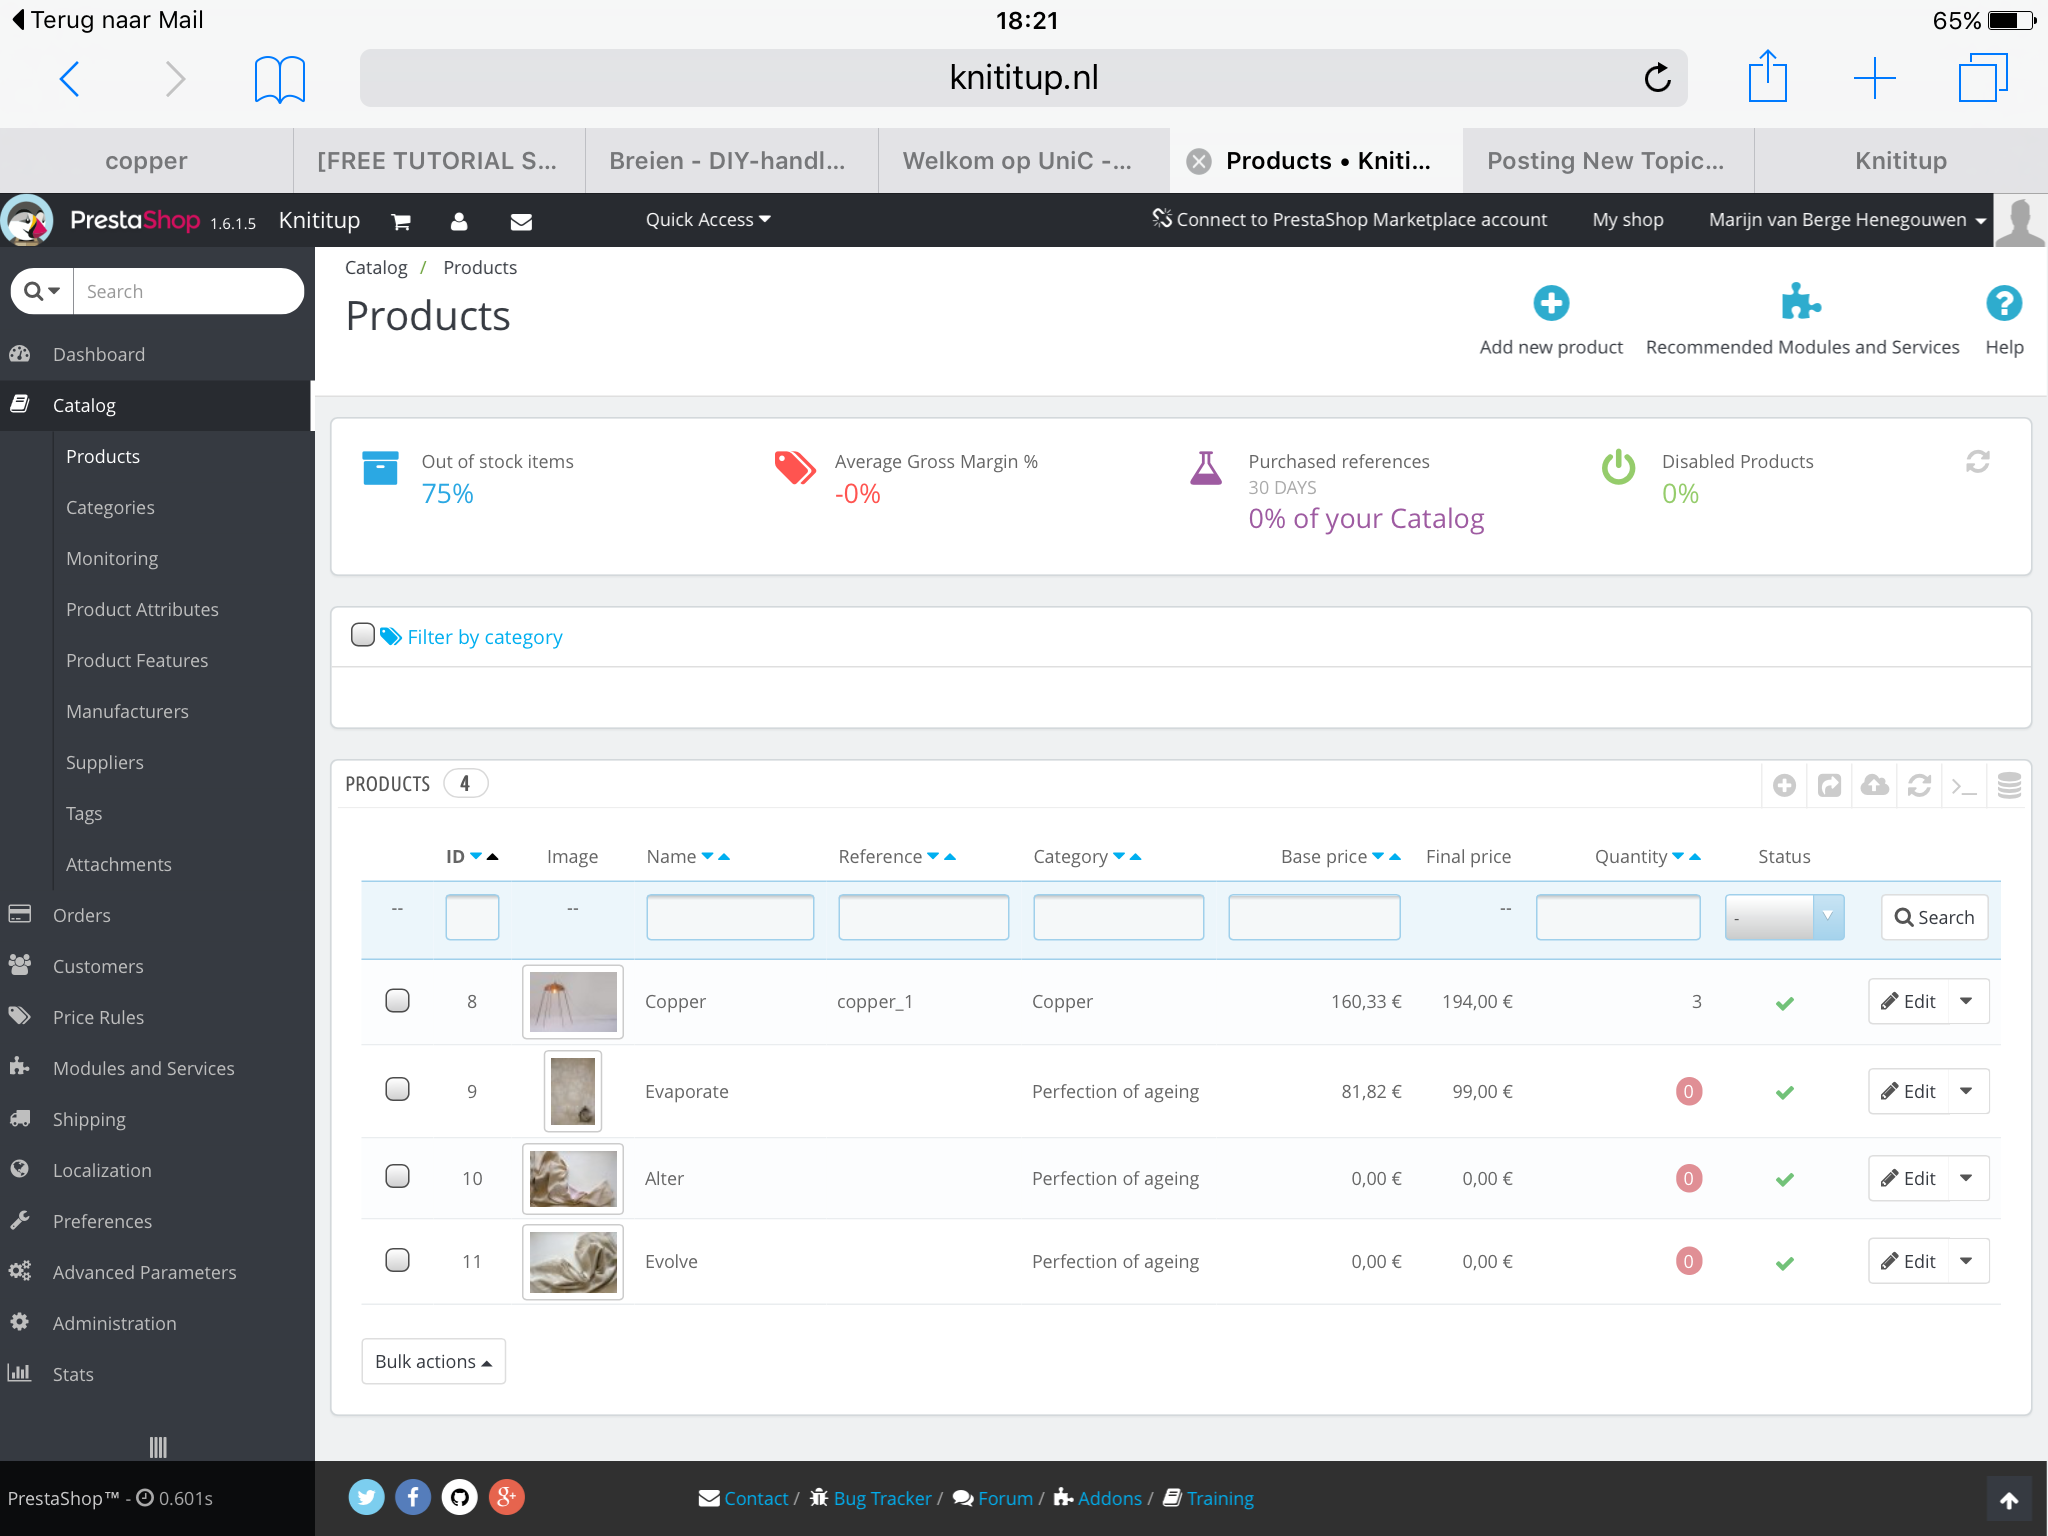Open the Status filter dropdown
This screenshot has height=1536, width=2048.
pyautogui.click(x=1784, y=917)
